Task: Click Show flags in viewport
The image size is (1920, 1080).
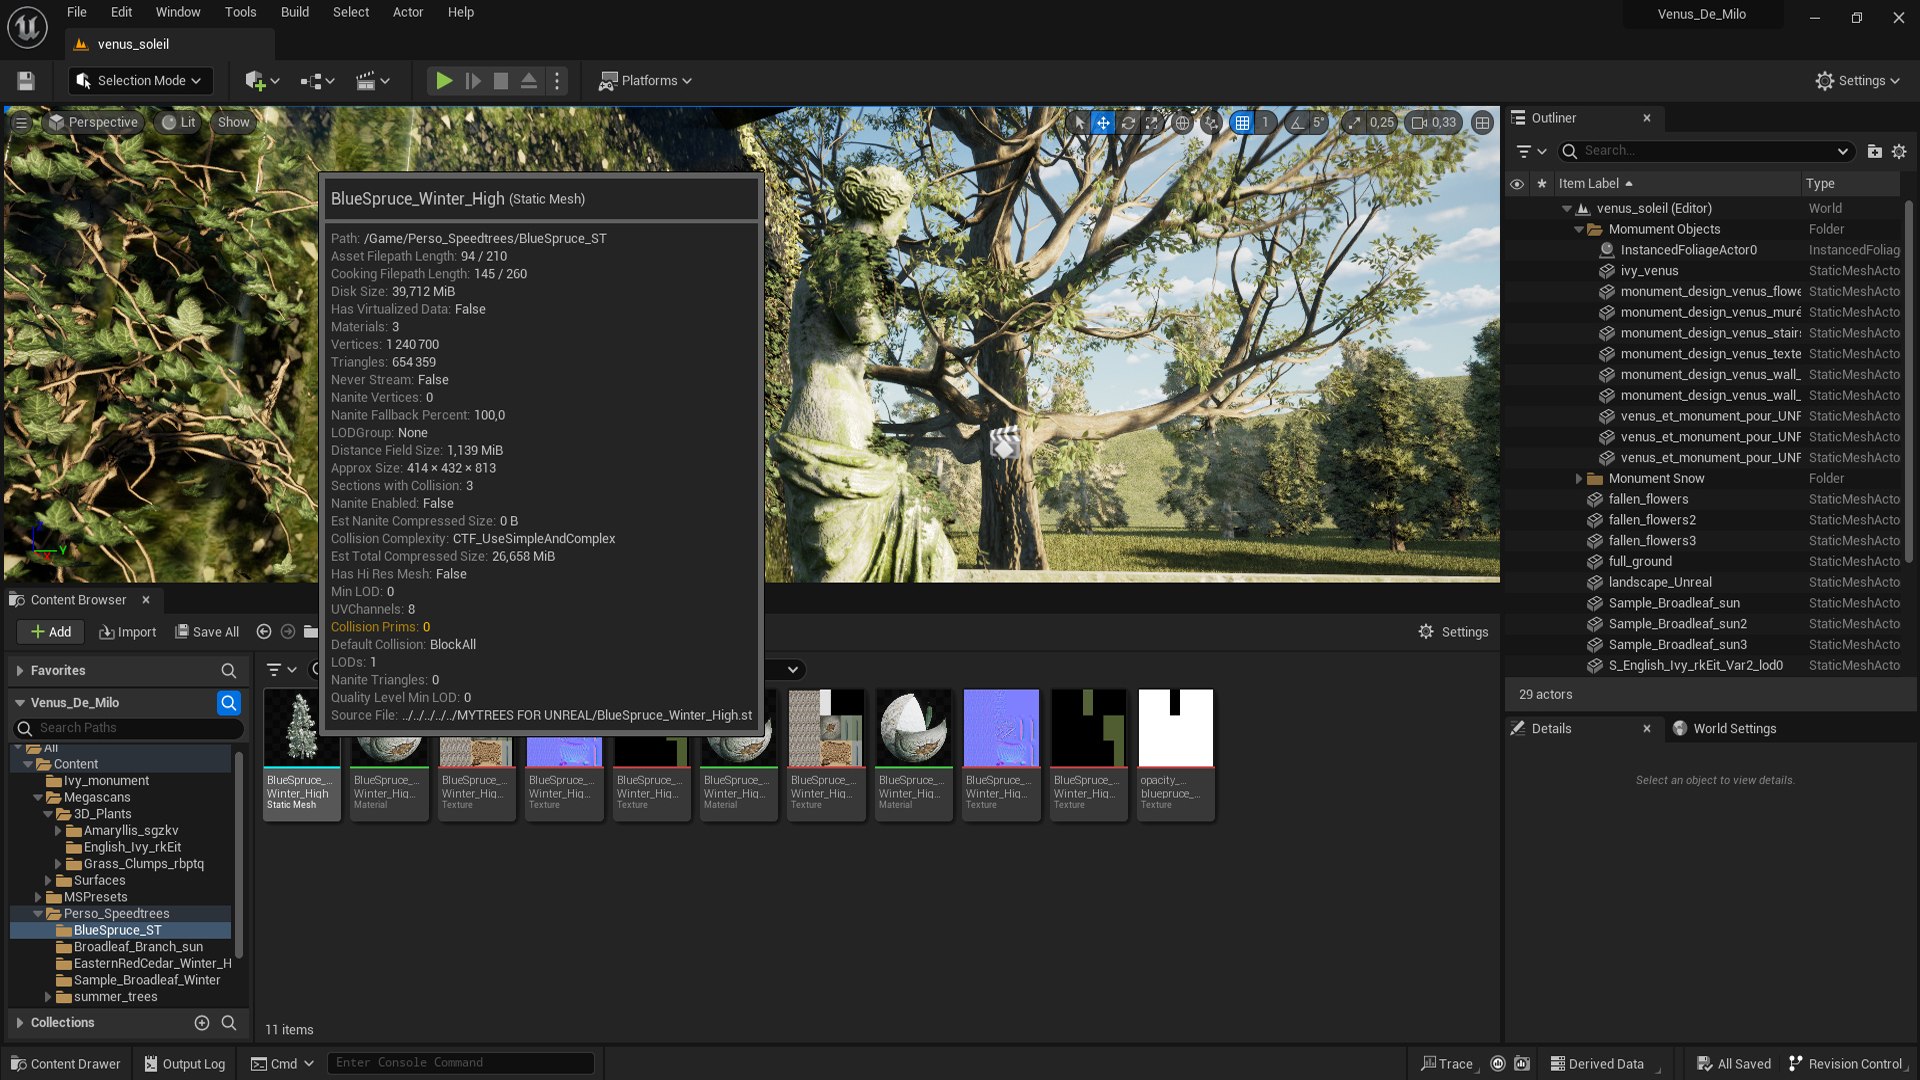Action: [233, 123]
